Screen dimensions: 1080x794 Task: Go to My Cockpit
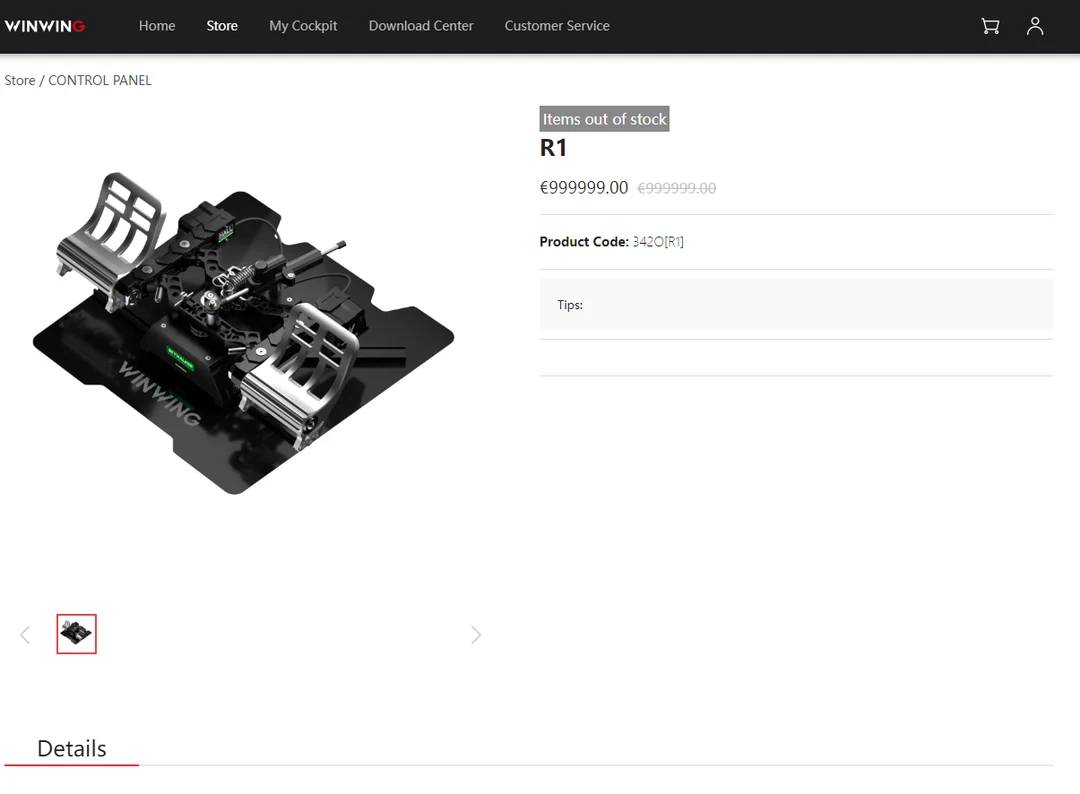point(303,26)
